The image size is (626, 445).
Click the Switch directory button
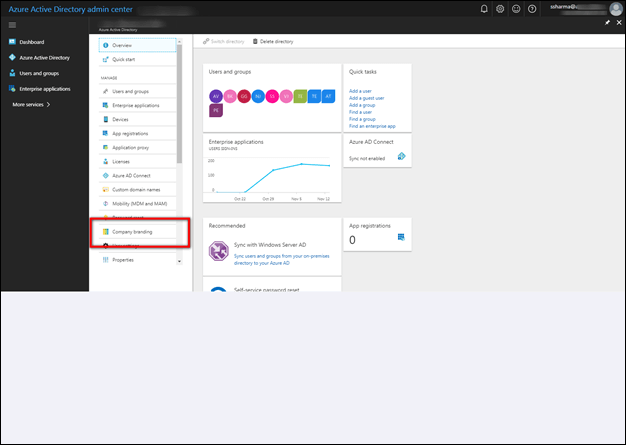click(223, 42)
